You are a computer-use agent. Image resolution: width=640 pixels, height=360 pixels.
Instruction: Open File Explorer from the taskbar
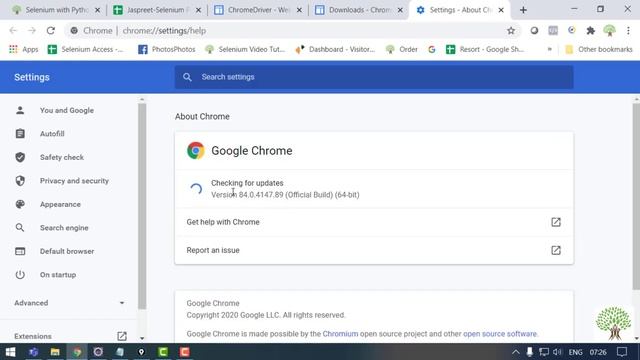pyautogui.click(x=55, y=352)
